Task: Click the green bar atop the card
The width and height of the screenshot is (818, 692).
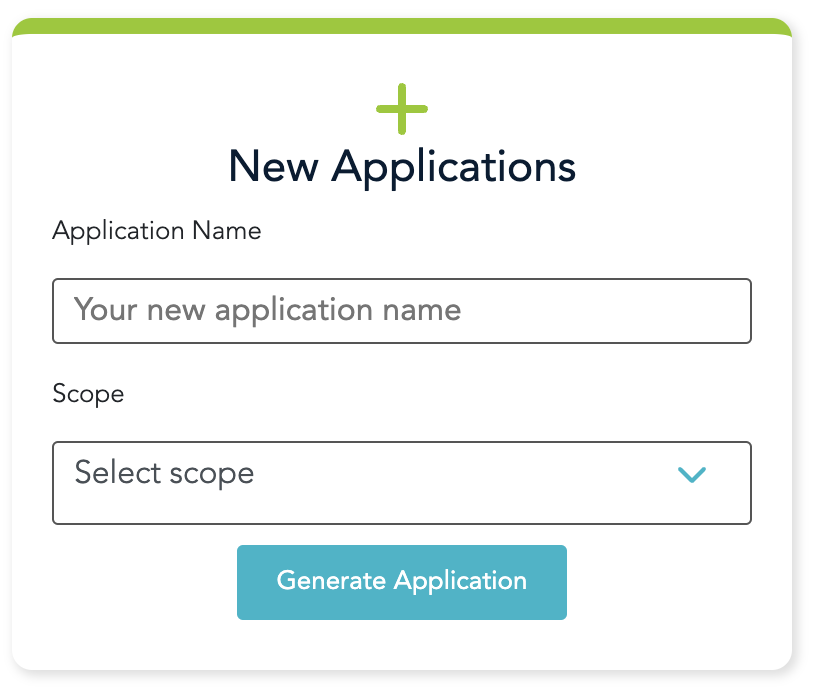Action: (x=401, y=27)
